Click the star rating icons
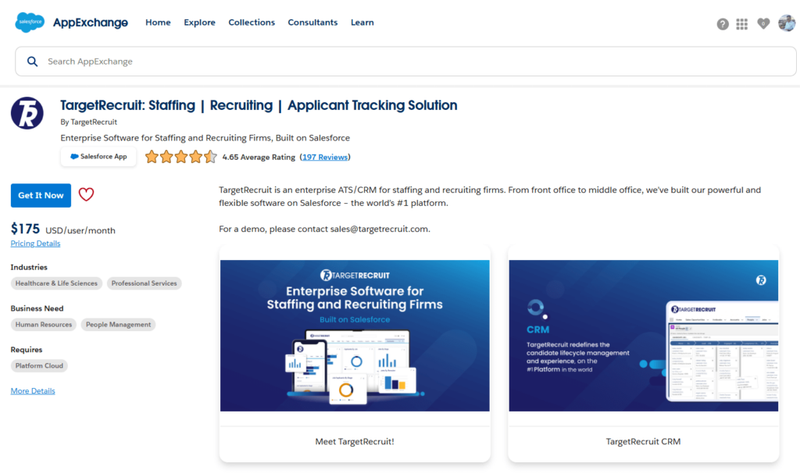The image size is (800, 473). (x=181, y=157)
